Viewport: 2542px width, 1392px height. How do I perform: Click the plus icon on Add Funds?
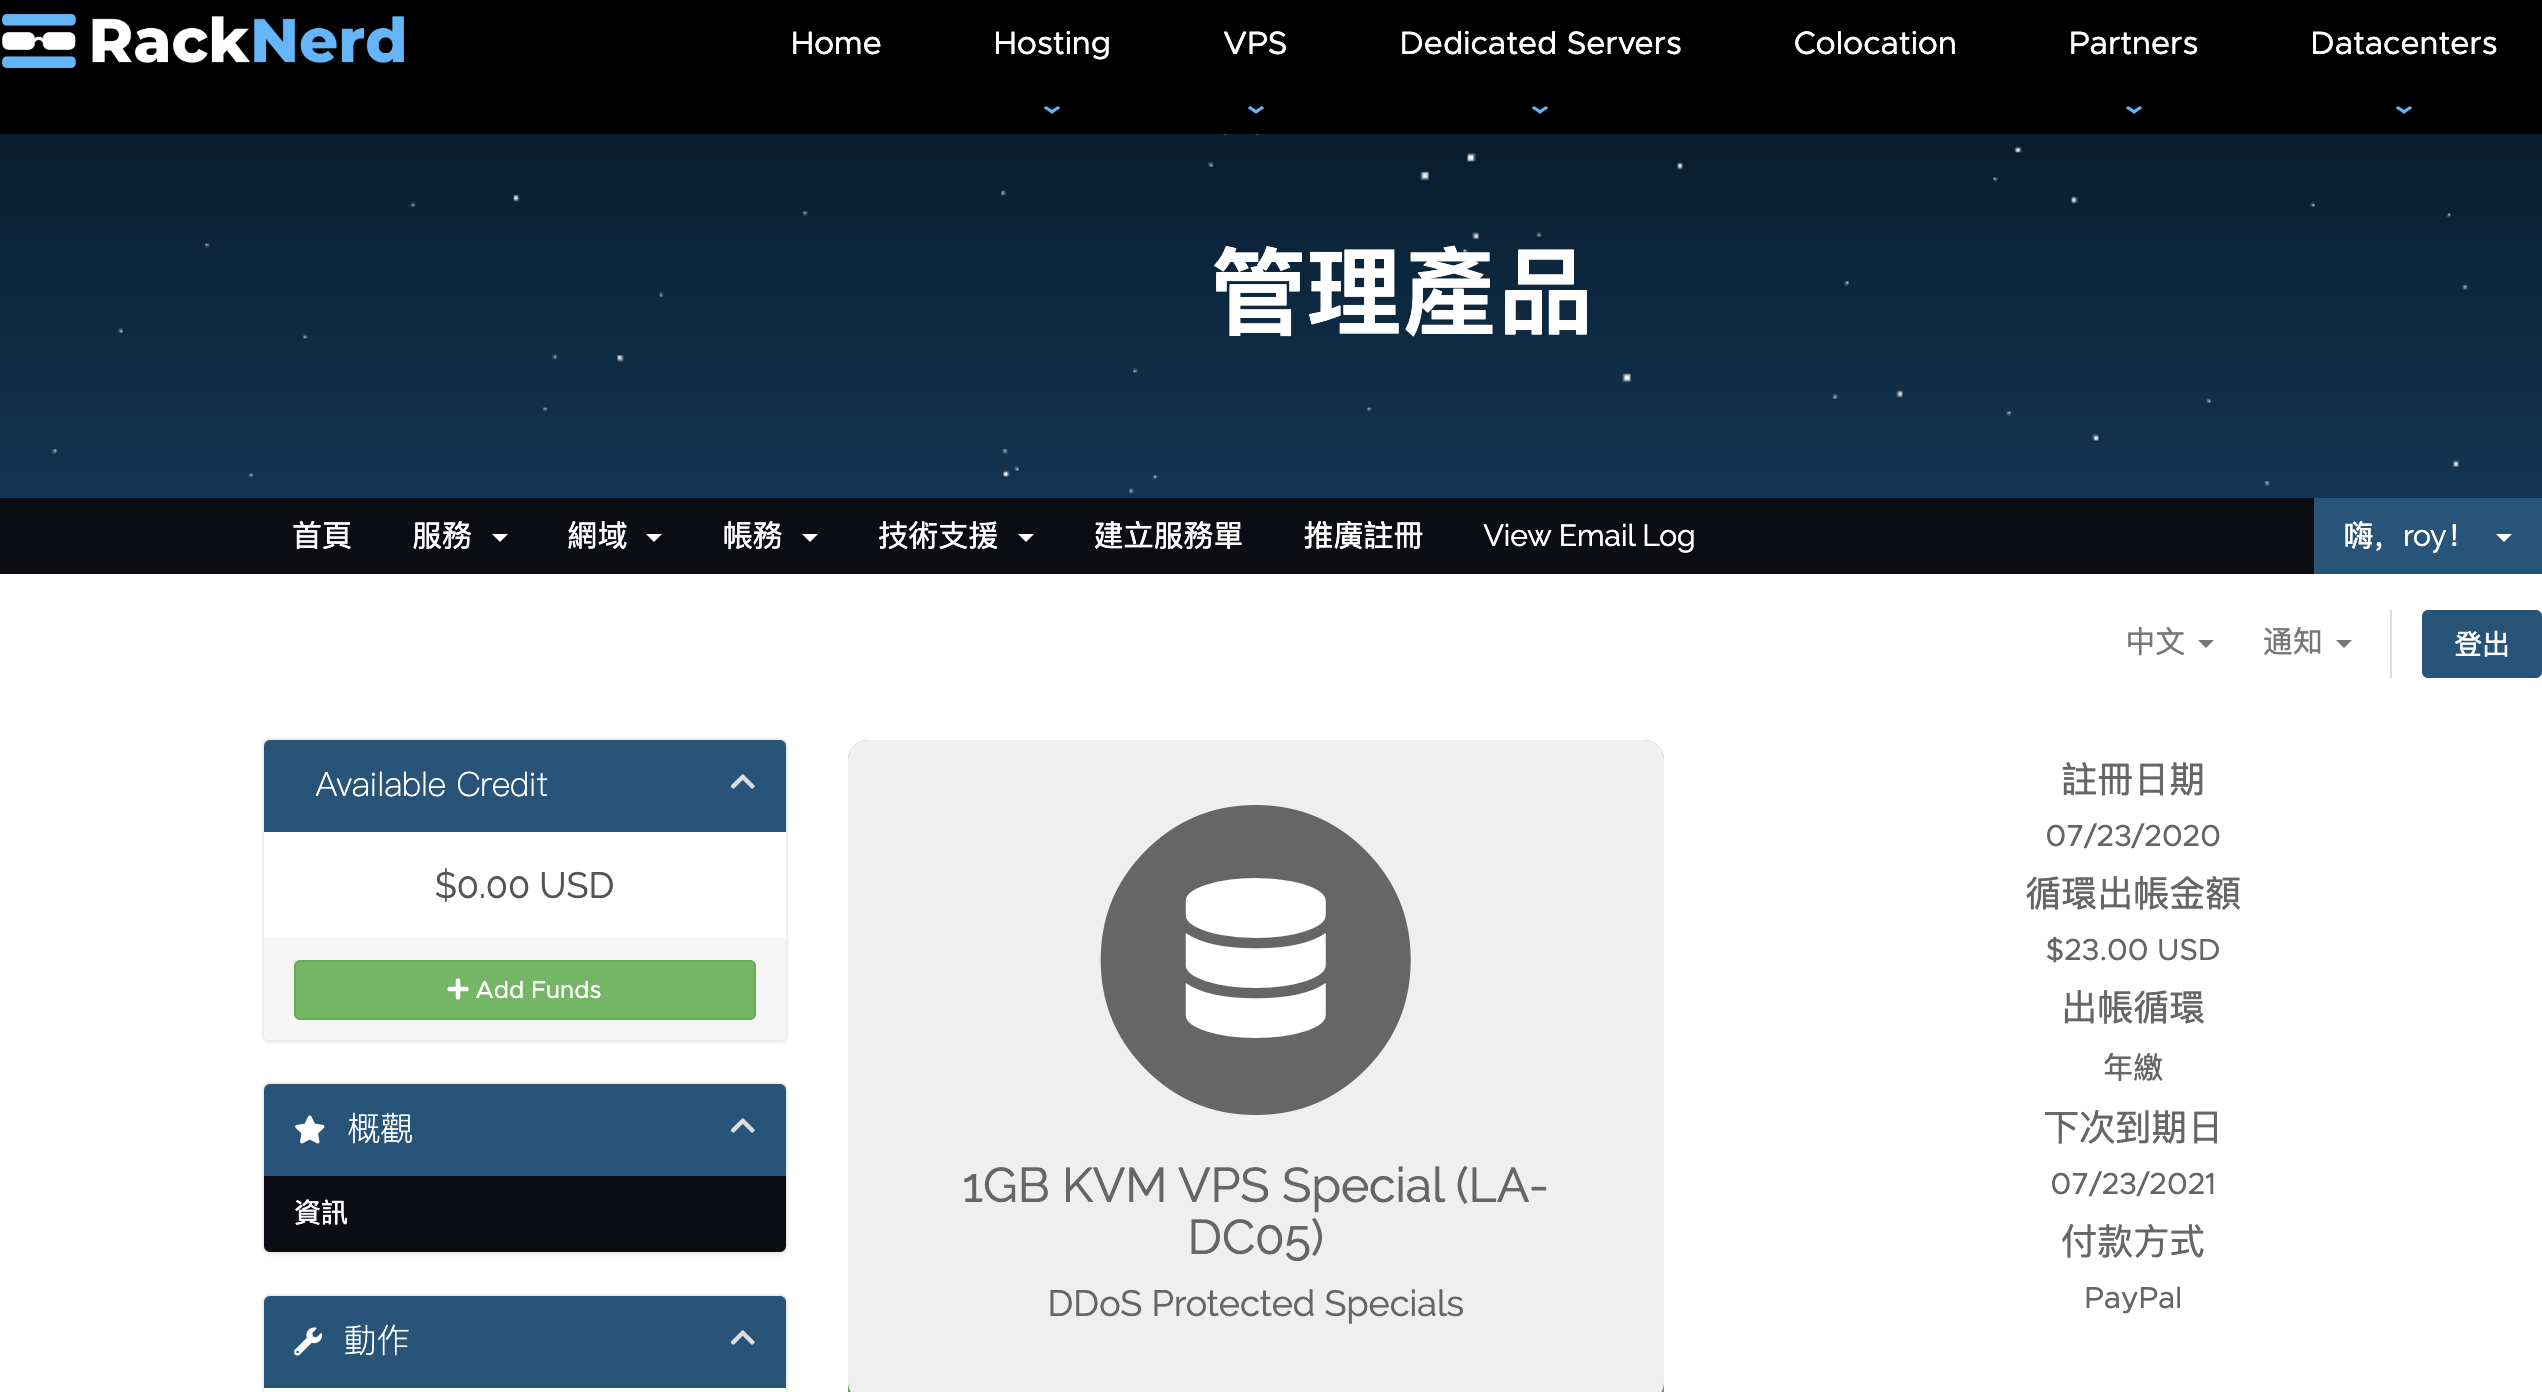[458, 989]
